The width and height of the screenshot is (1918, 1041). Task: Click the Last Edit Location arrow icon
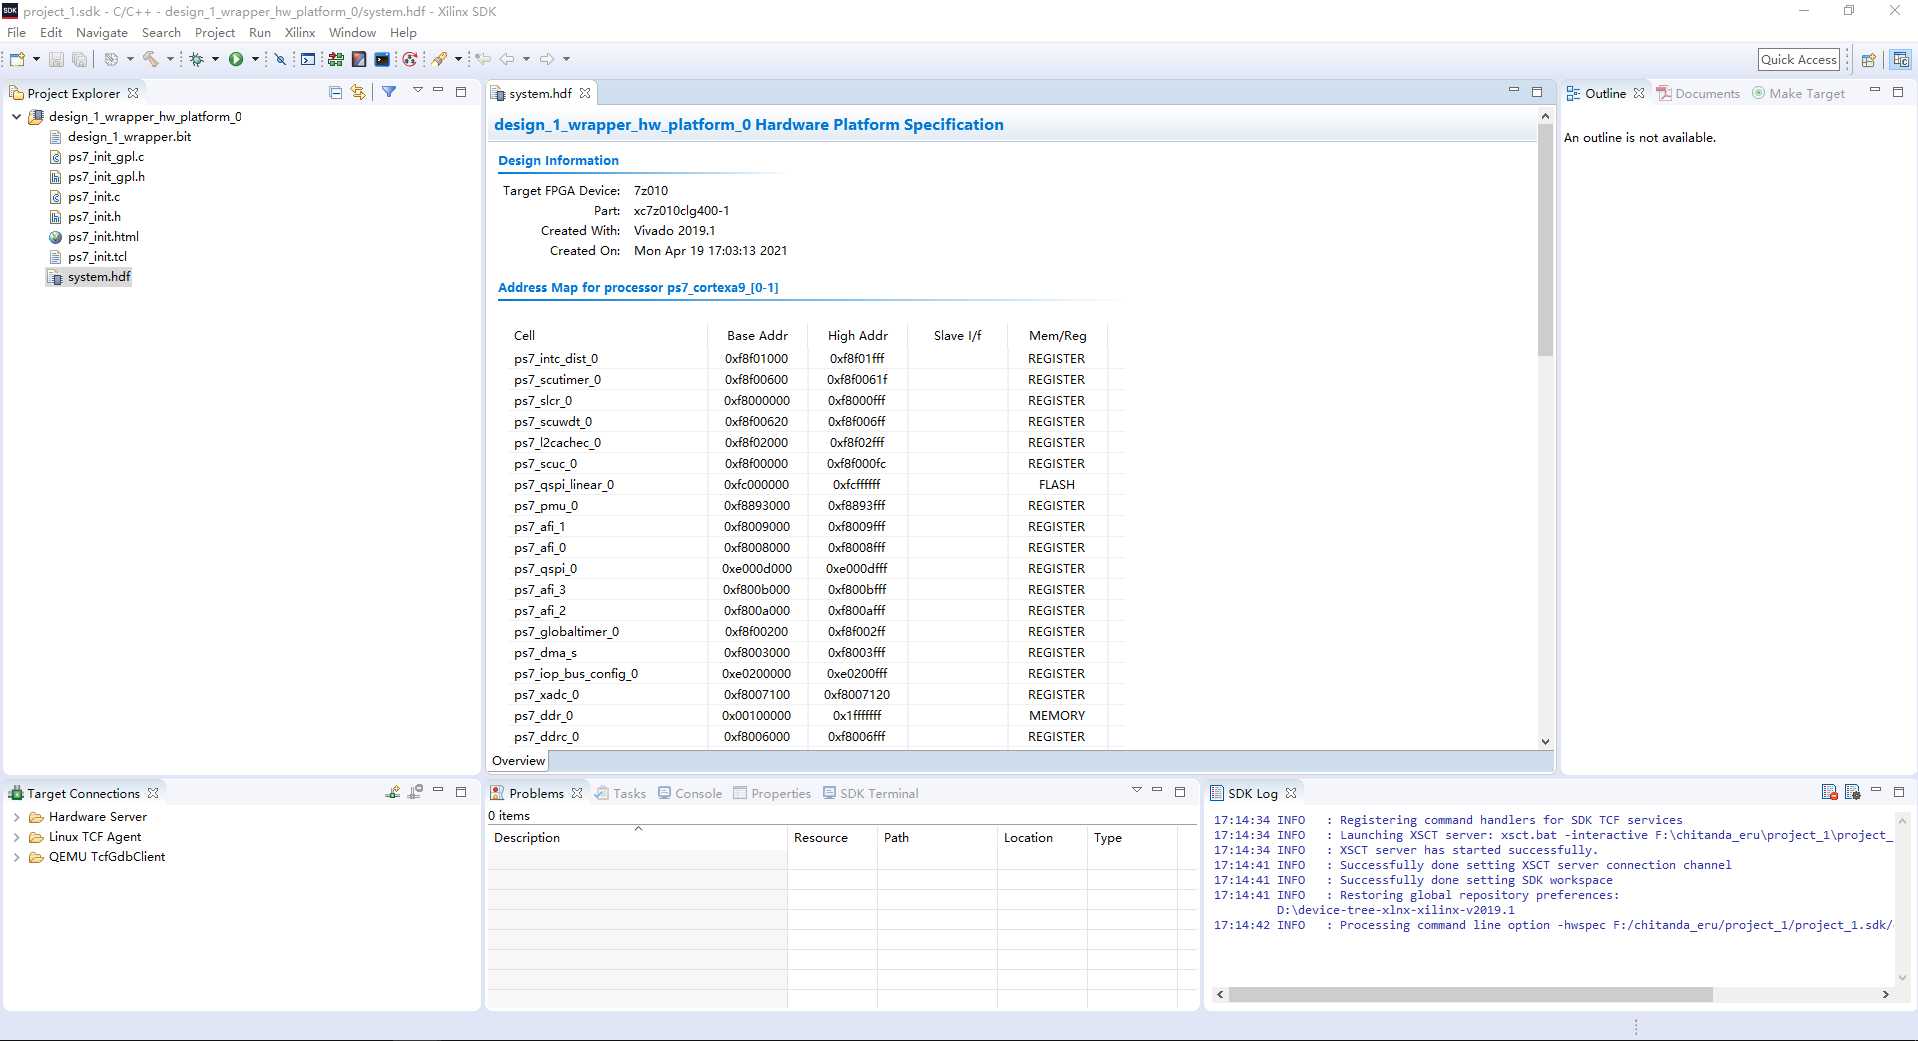484,60
